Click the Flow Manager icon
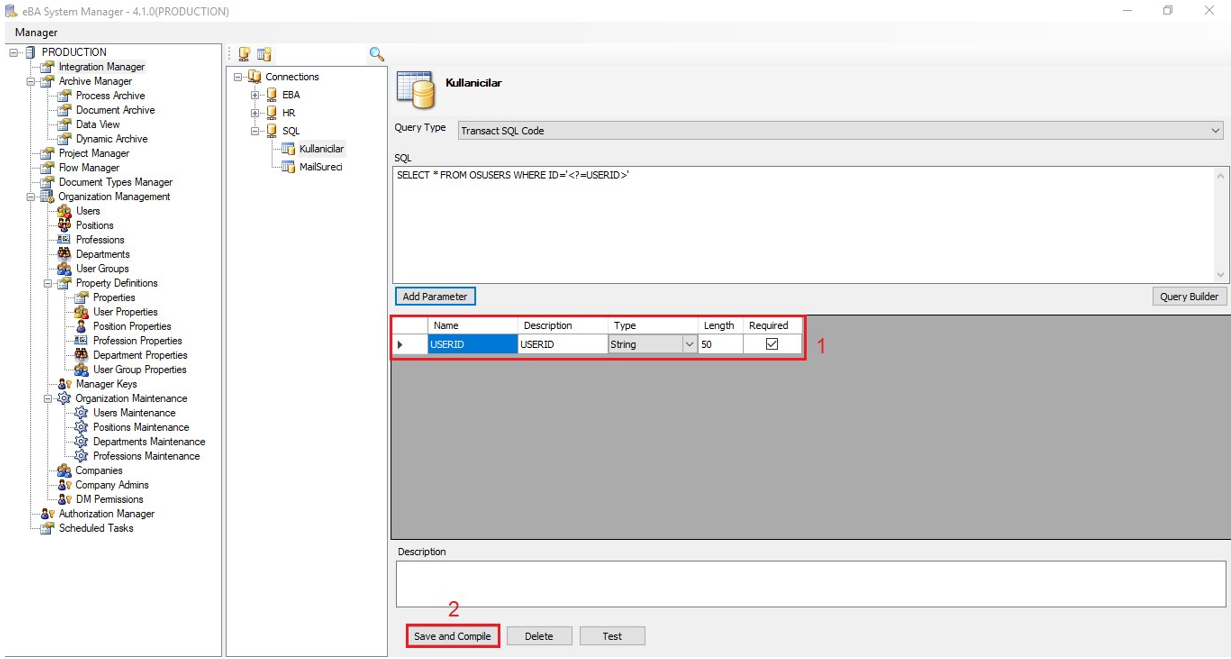This screenshot has height=659, width=1231. (47, 168)
